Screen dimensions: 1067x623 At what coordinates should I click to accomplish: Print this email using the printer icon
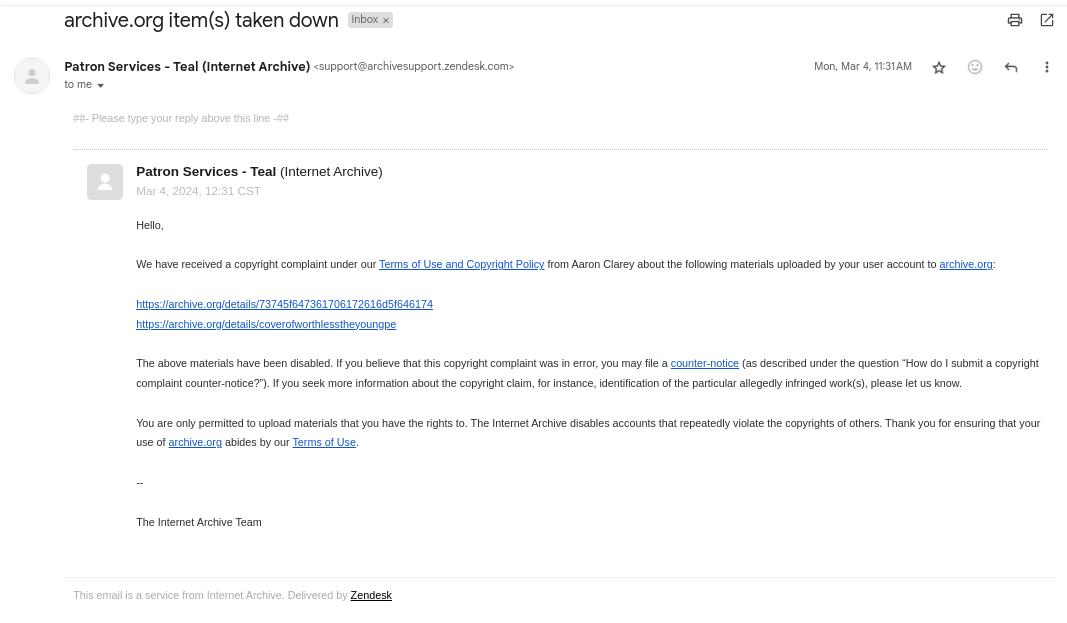pos(1015,20)
